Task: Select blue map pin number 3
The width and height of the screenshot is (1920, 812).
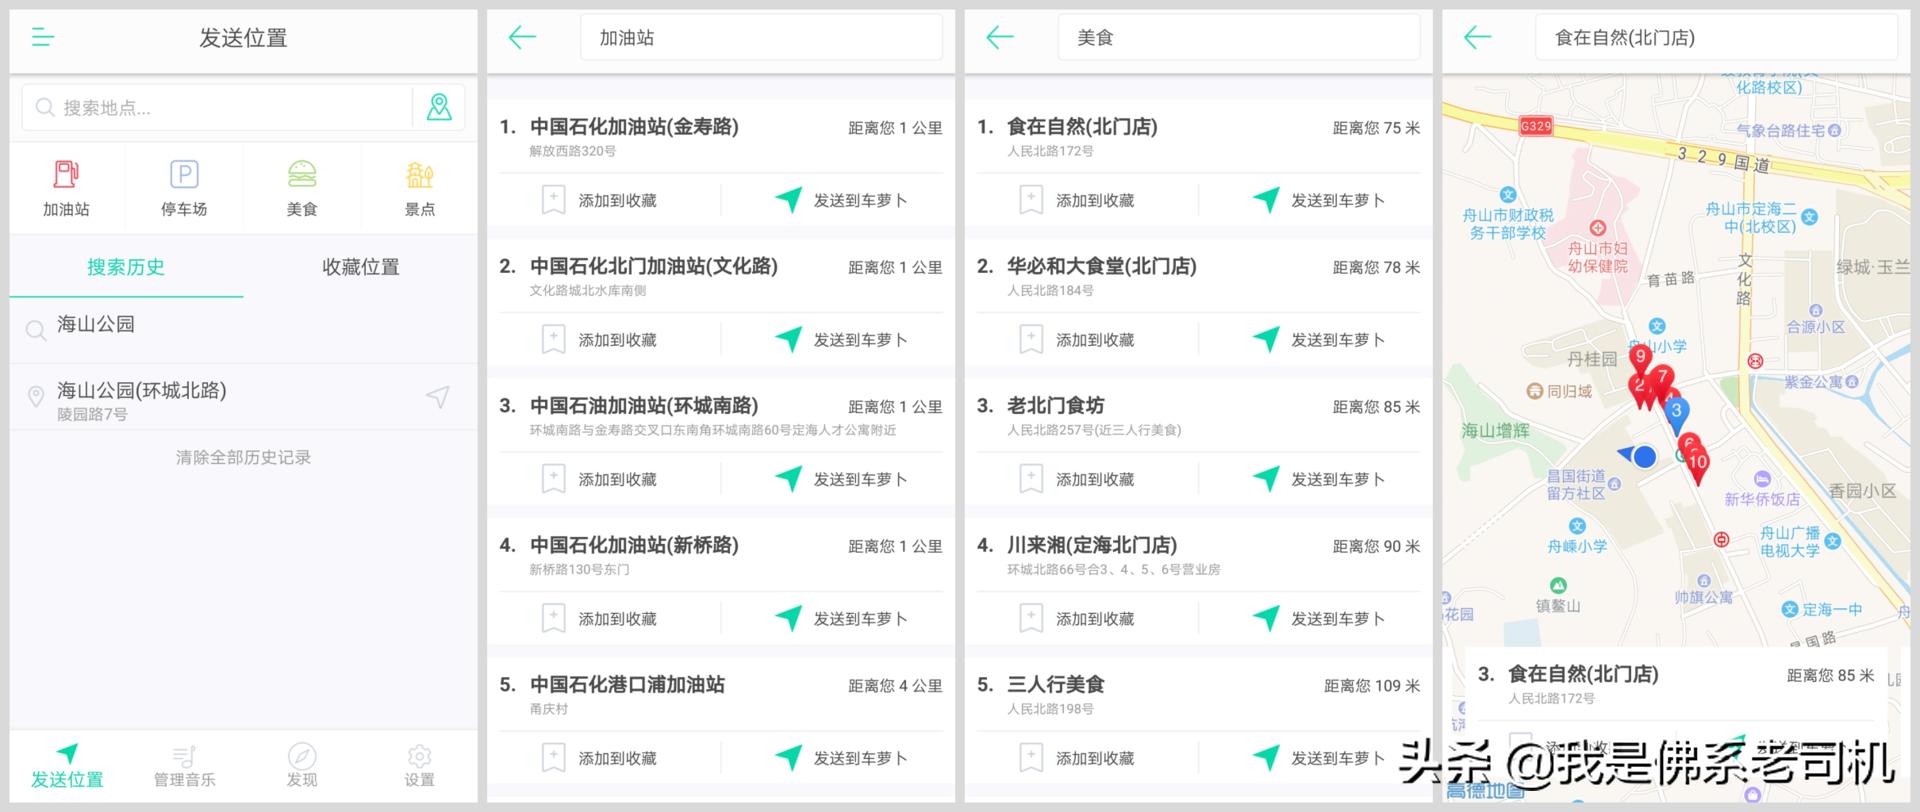Action: tap(1677, 413)
